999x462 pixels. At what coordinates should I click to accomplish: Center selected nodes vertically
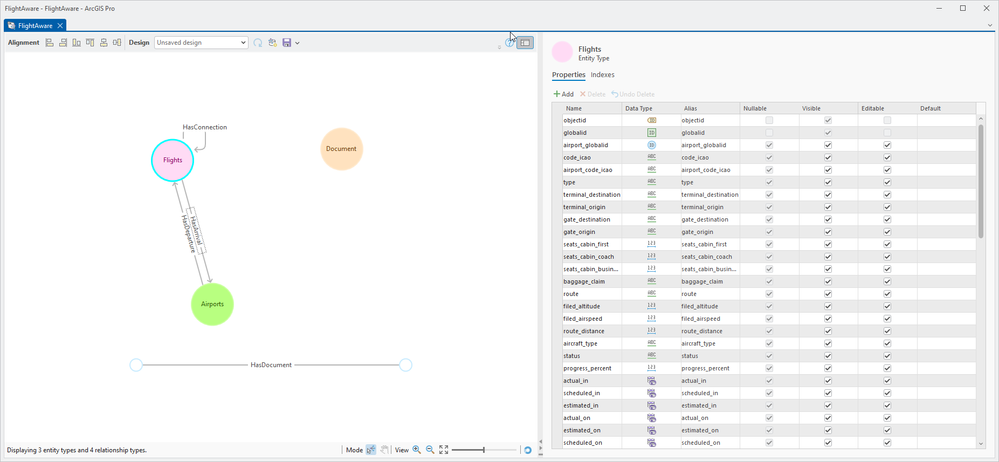pos(103,43)
